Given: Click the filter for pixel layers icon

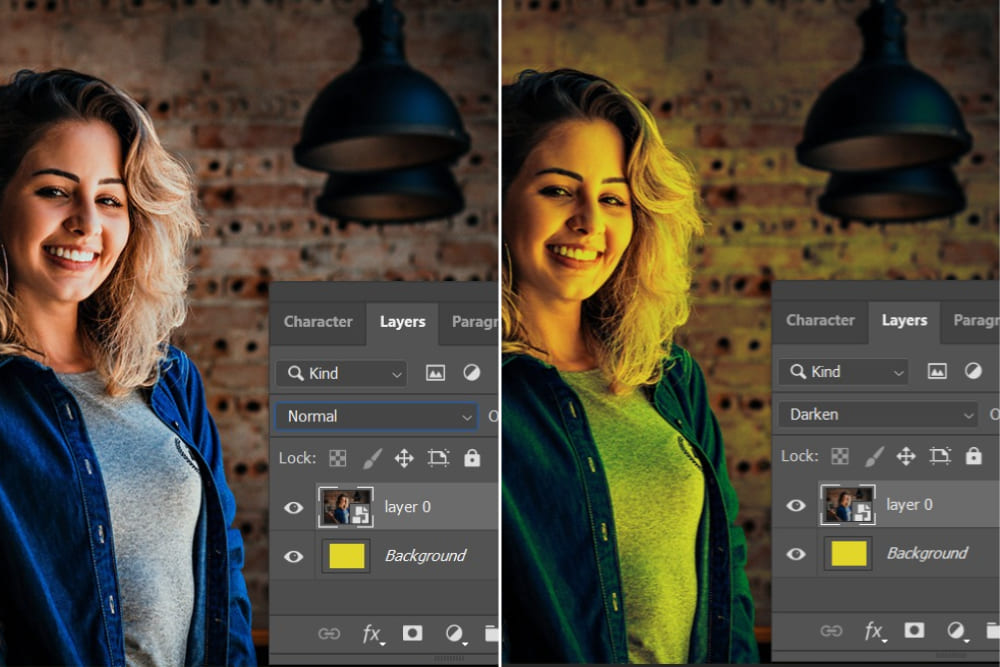Looking at the screenshot, I should tap(435, 372).
